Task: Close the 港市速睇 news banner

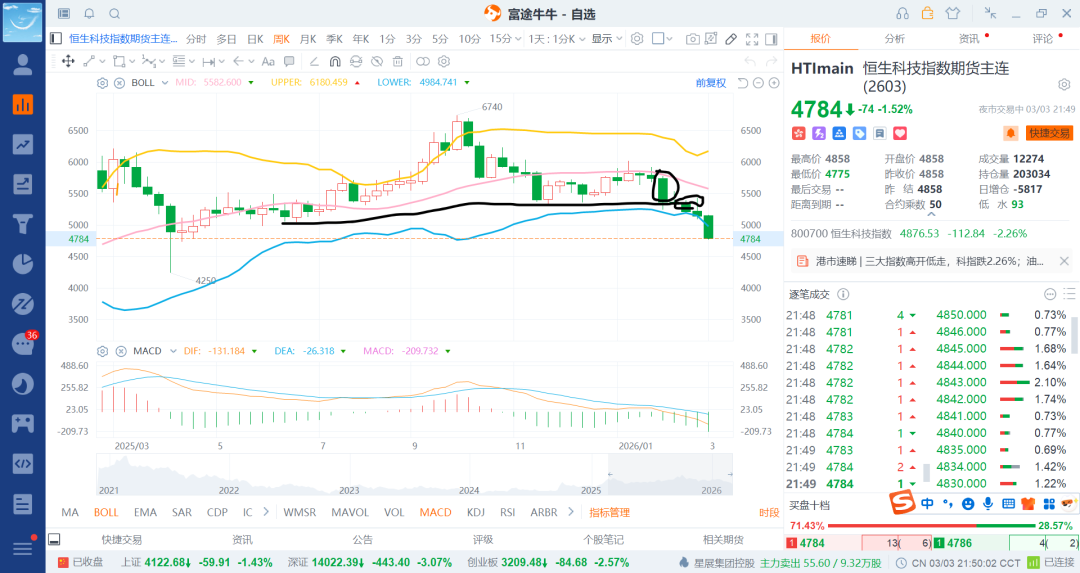Action: click(1063, 261)
